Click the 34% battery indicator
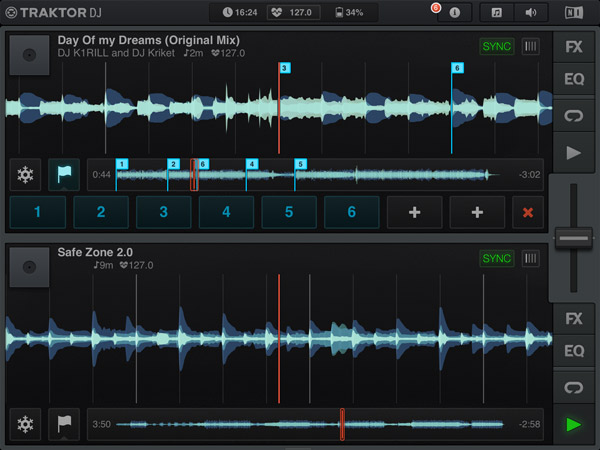Viewport: 600px width, 450px height. point(349,13)
